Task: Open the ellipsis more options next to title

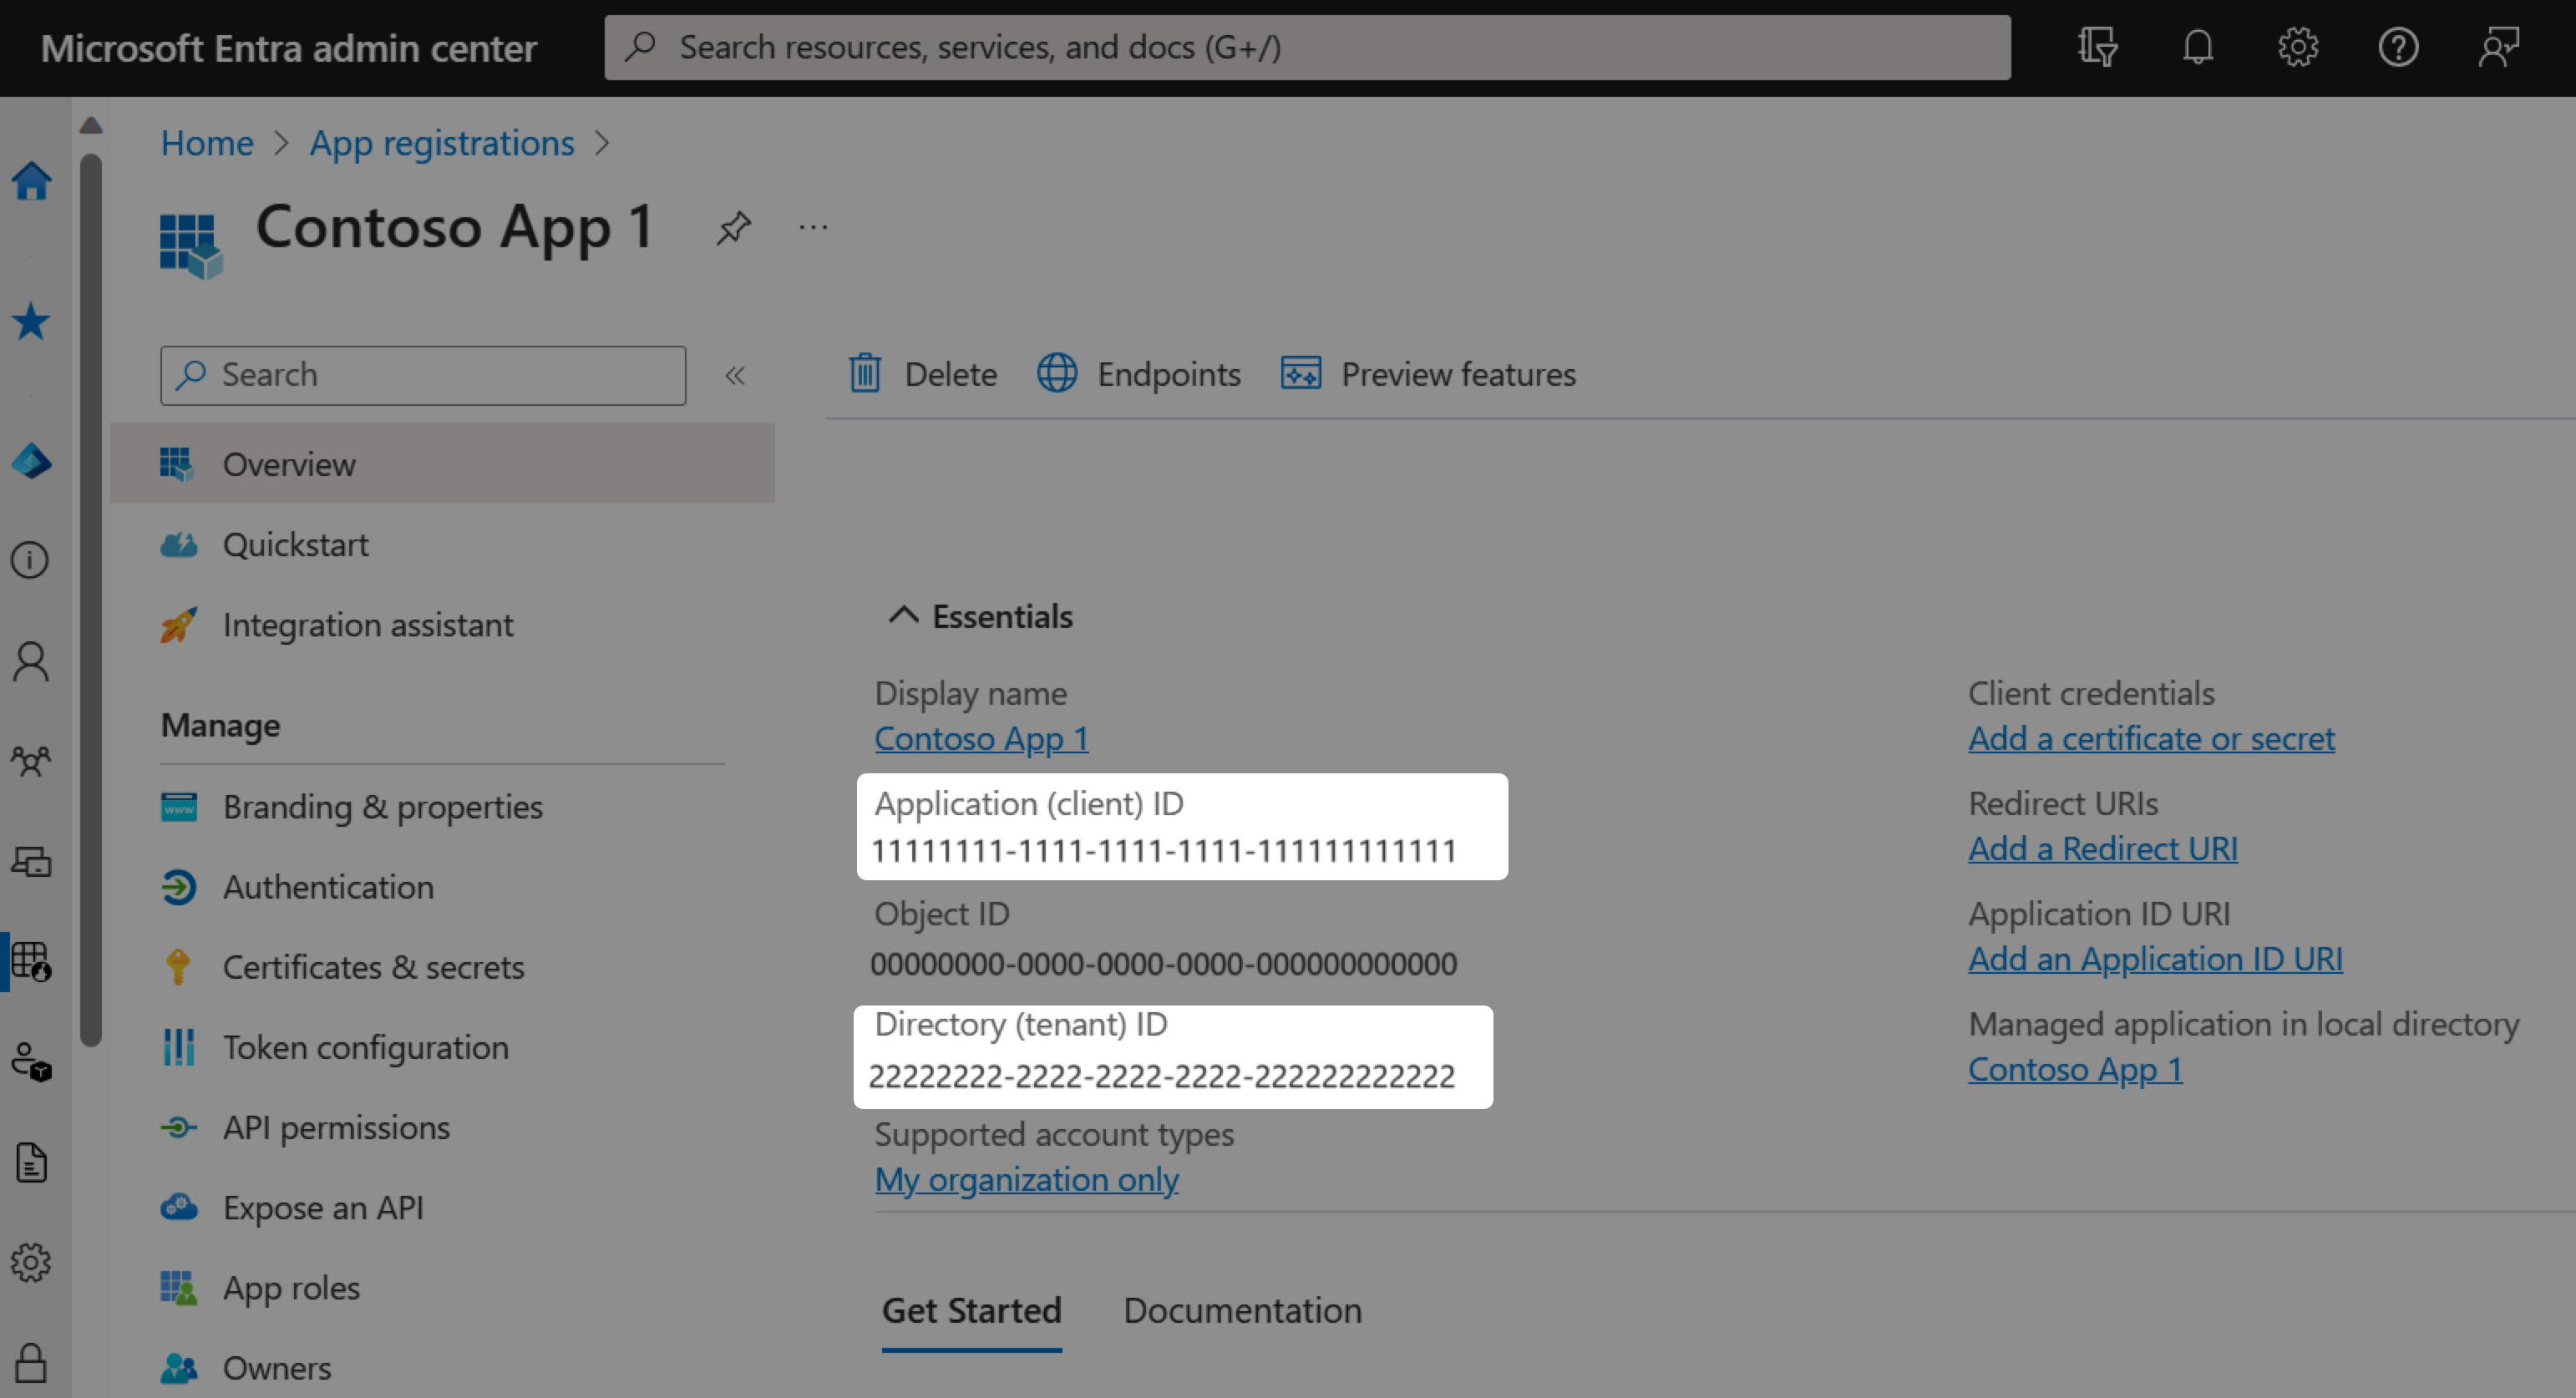Action: (814, 228)
